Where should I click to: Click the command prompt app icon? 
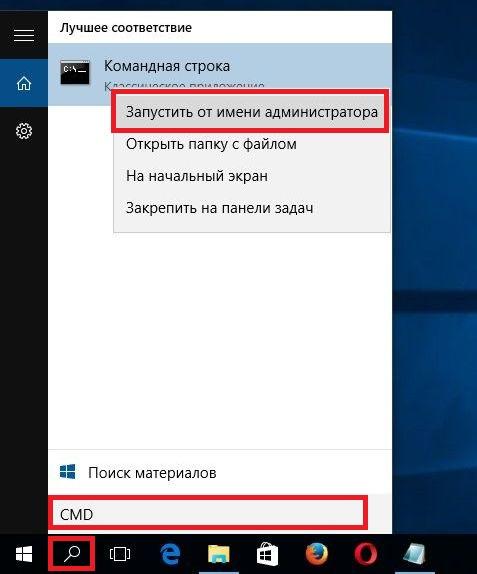click(75, 72)
